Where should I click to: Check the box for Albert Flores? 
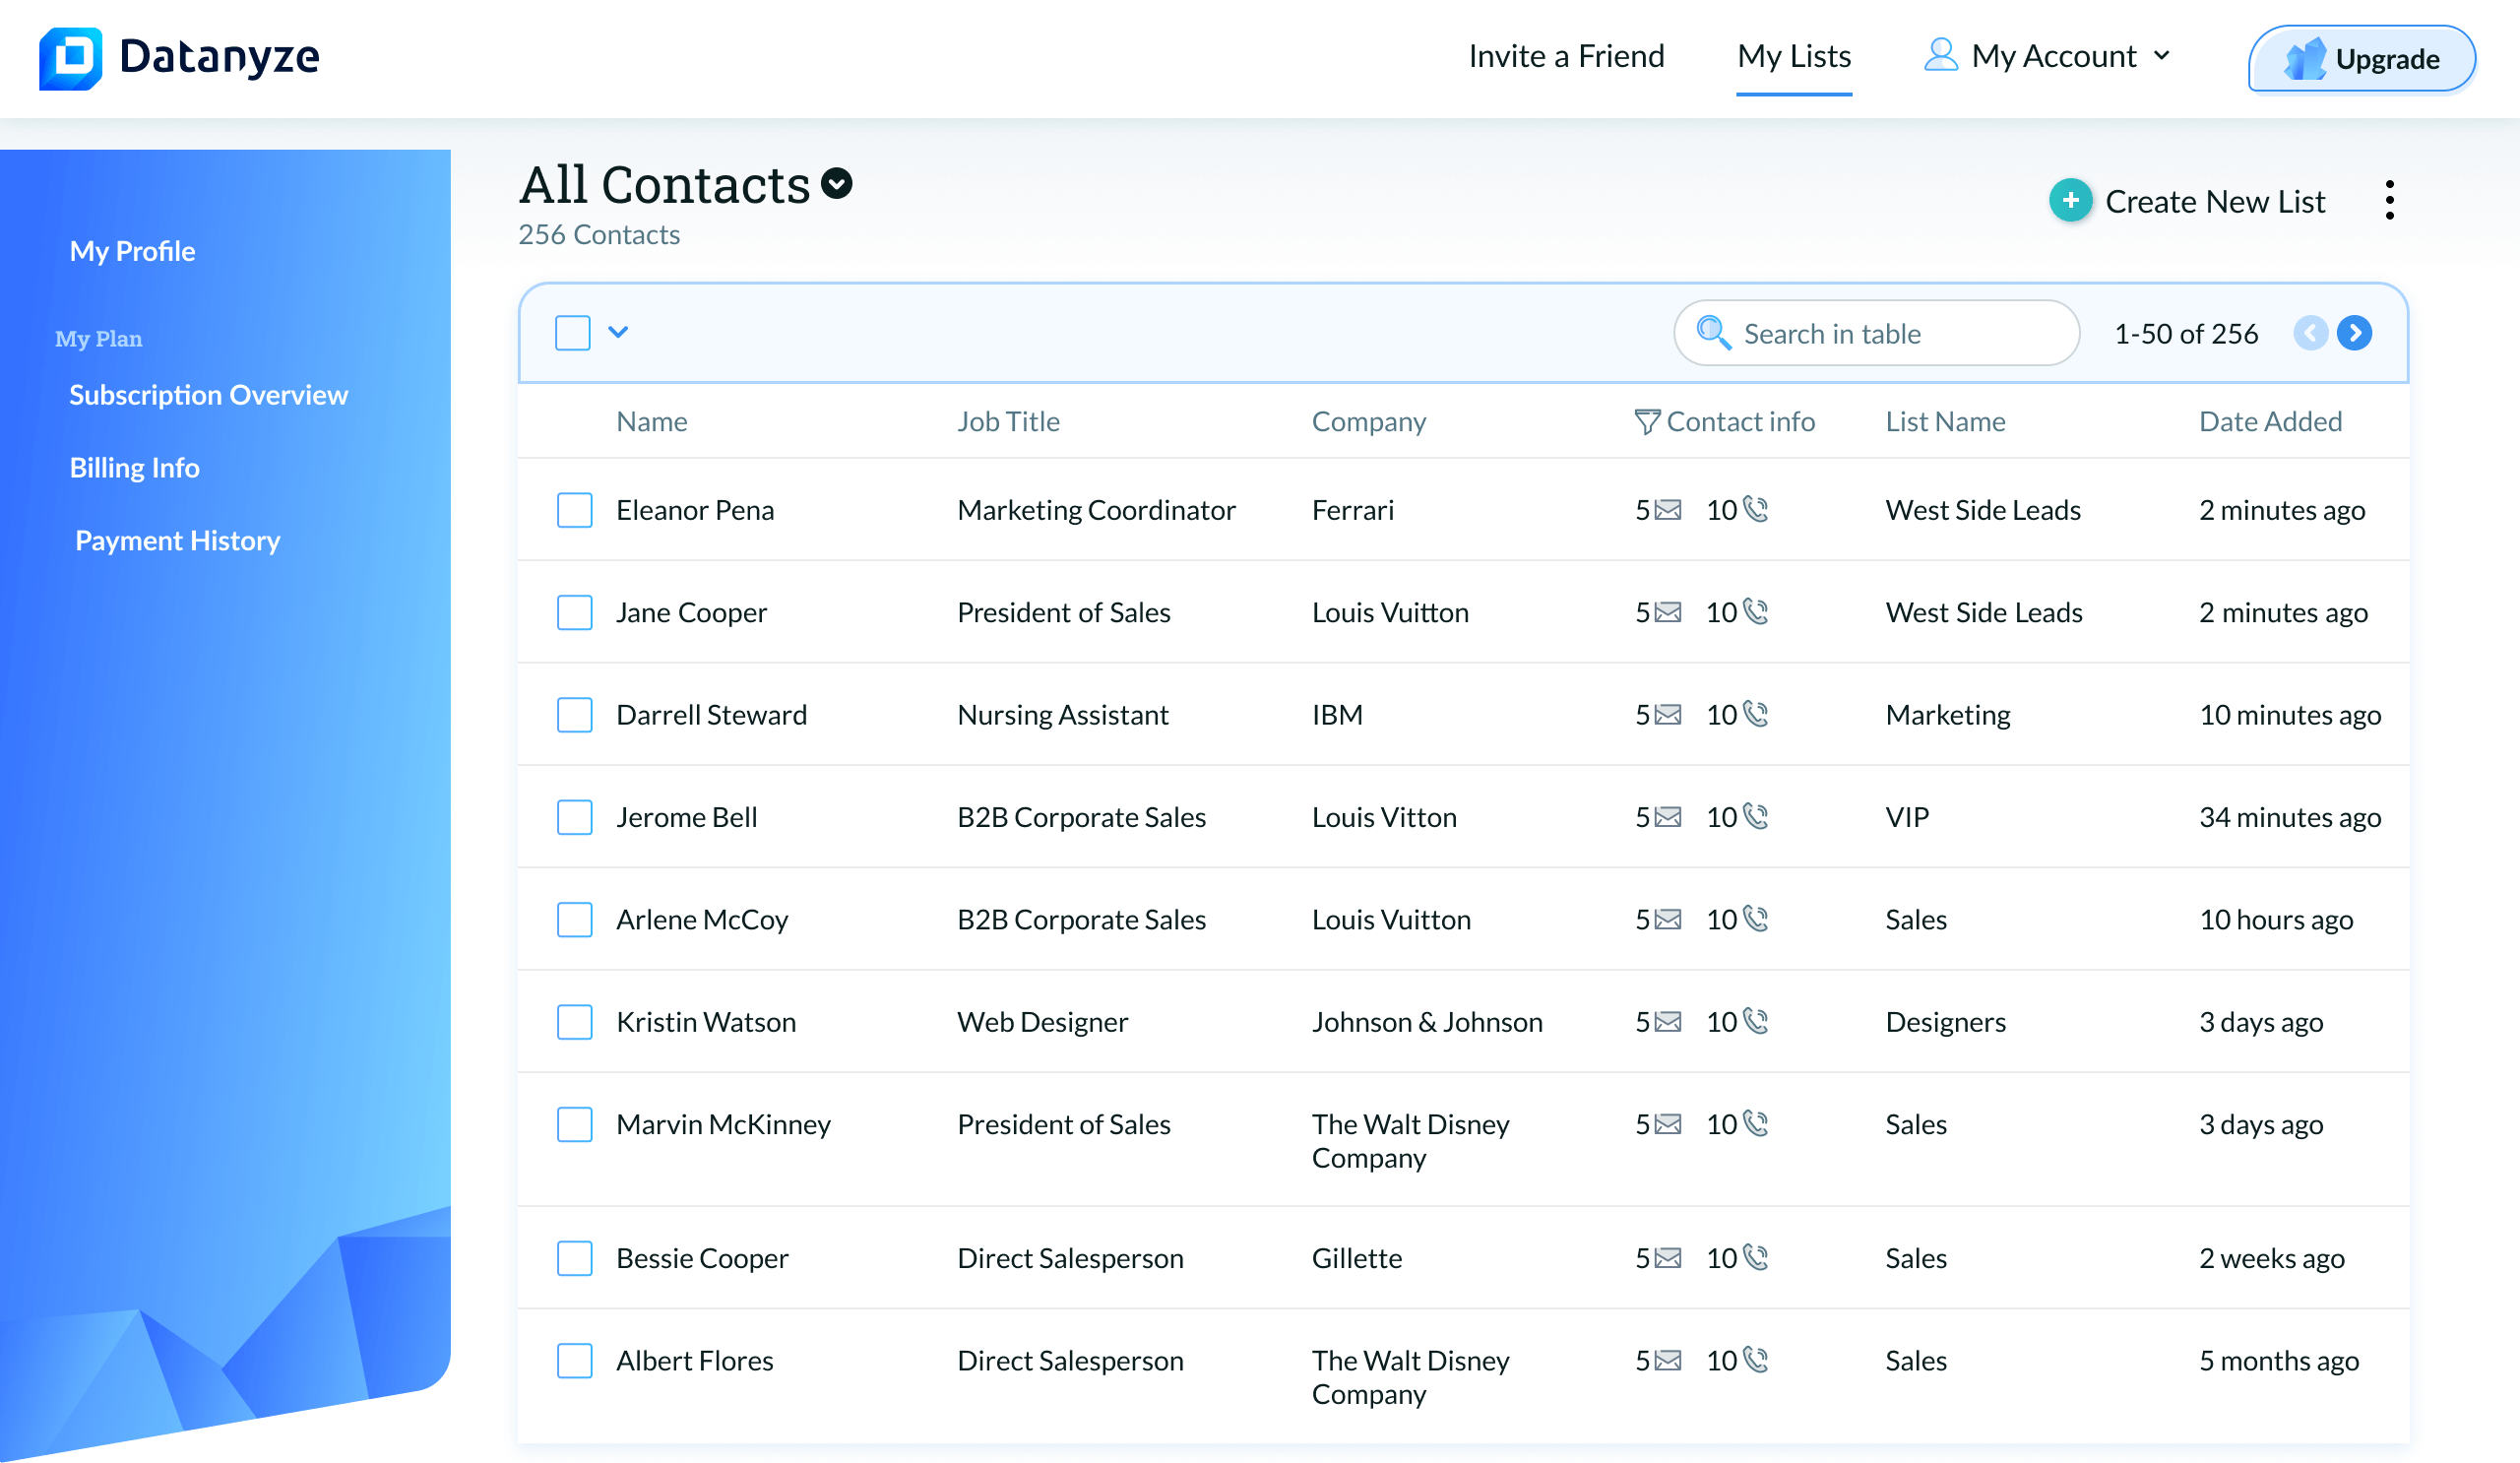pos(575,1362)
